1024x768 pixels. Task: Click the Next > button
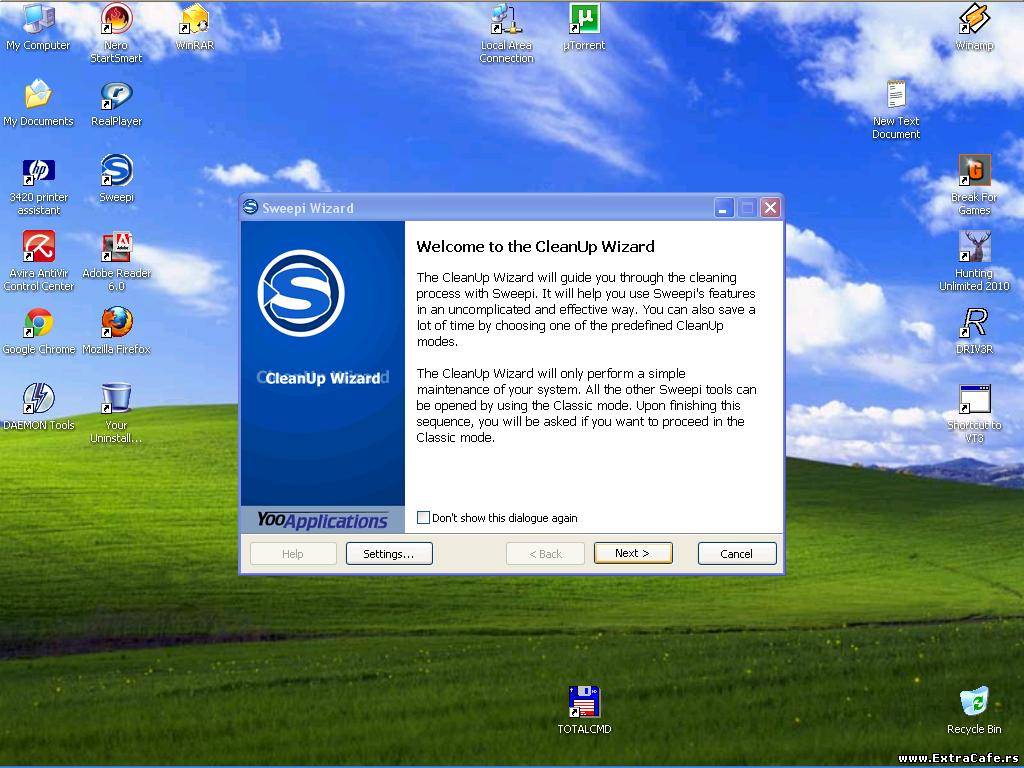(633, 553)
